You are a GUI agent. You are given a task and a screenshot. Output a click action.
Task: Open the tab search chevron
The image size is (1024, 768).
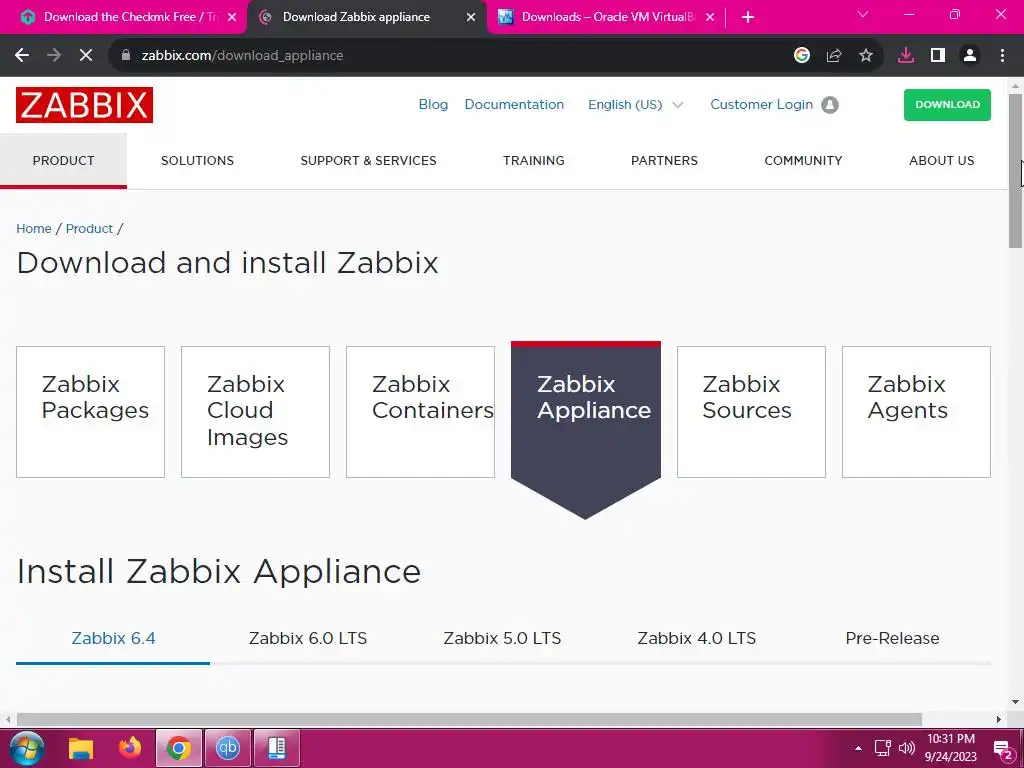[x=863, y=14]
